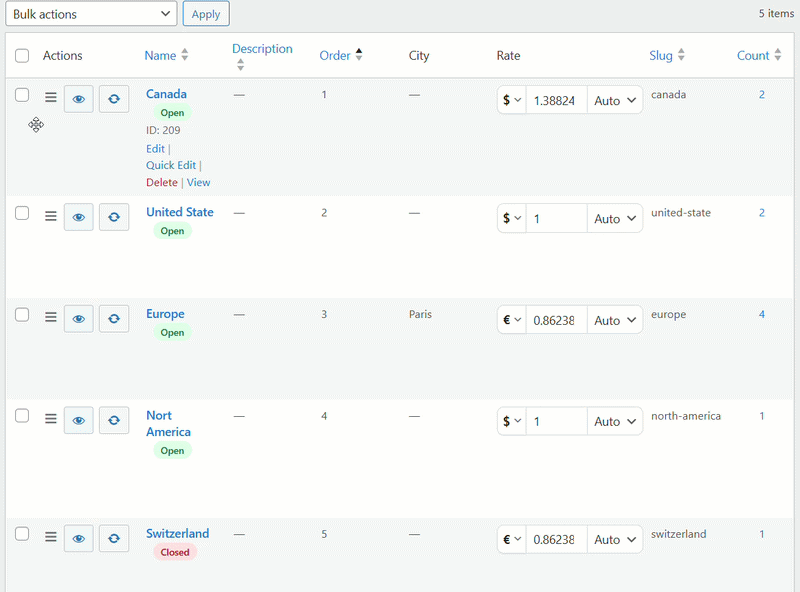Click the eye icon in United State row

pos(79,217)
